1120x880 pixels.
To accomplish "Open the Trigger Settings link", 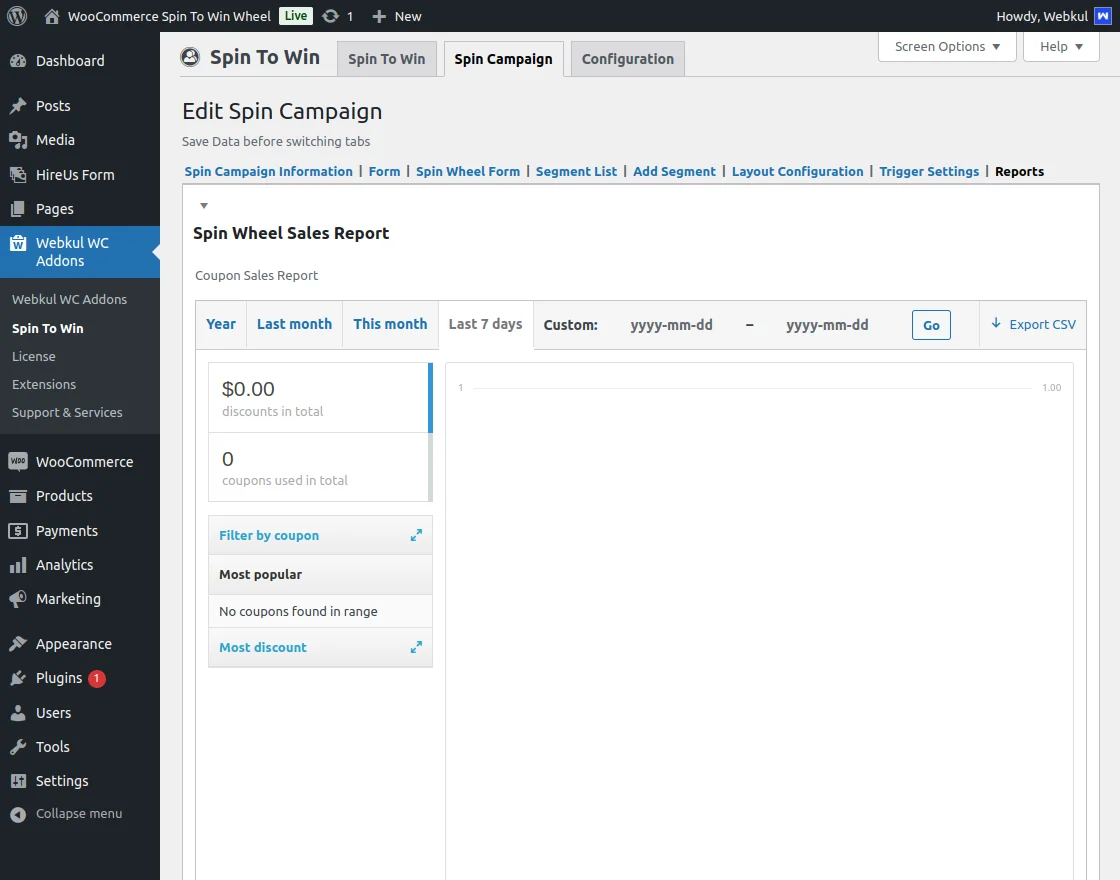I will (x=929, y=172).
